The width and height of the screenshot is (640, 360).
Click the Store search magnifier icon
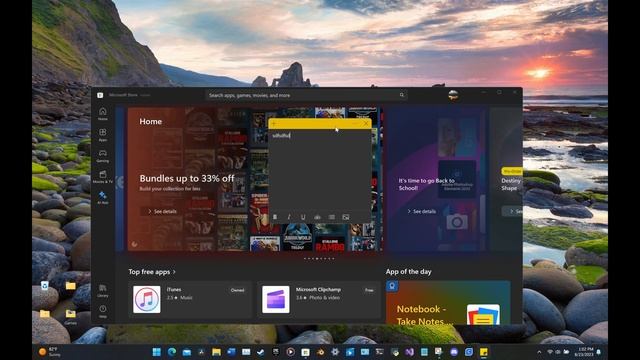coord(402,95)
